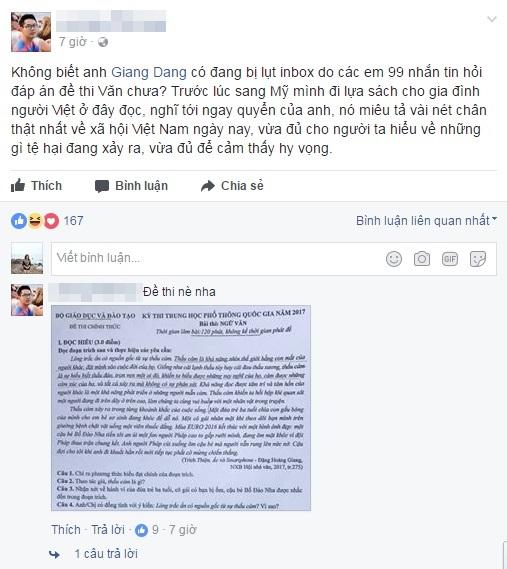Open the Bình luận liên quan nhất sort dropdown
507x569 pixels.
pos(426,221)
